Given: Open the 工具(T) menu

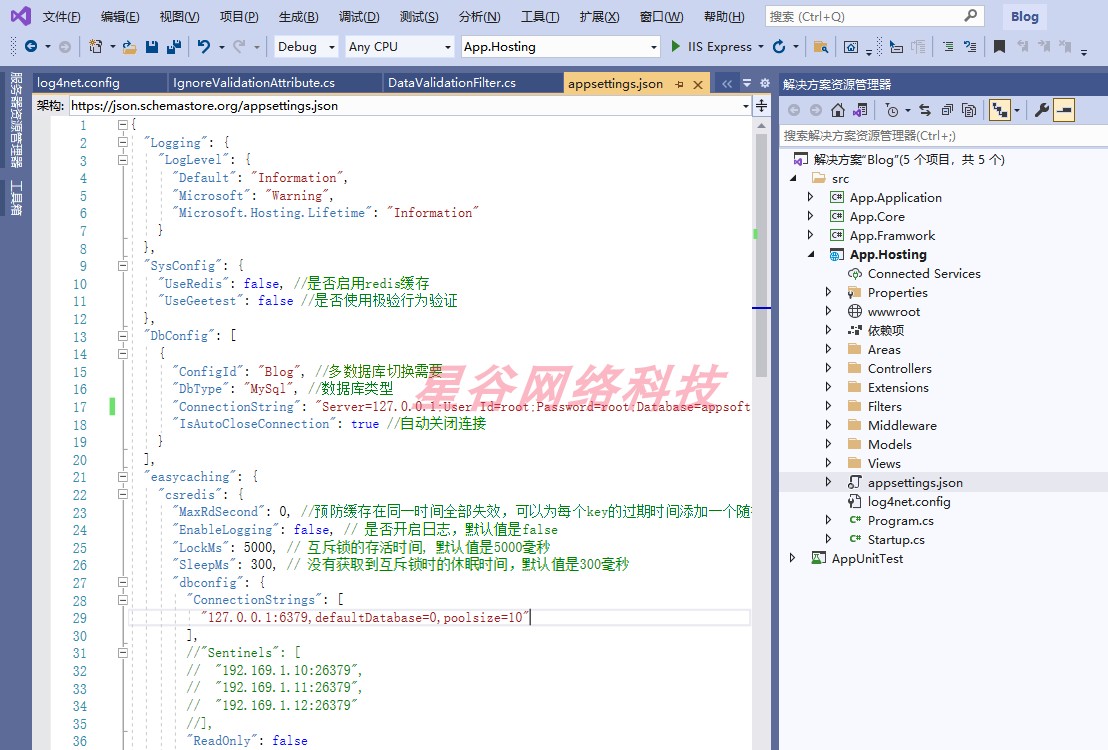Looking at the screenshot, I should click(x=540, y=16).
